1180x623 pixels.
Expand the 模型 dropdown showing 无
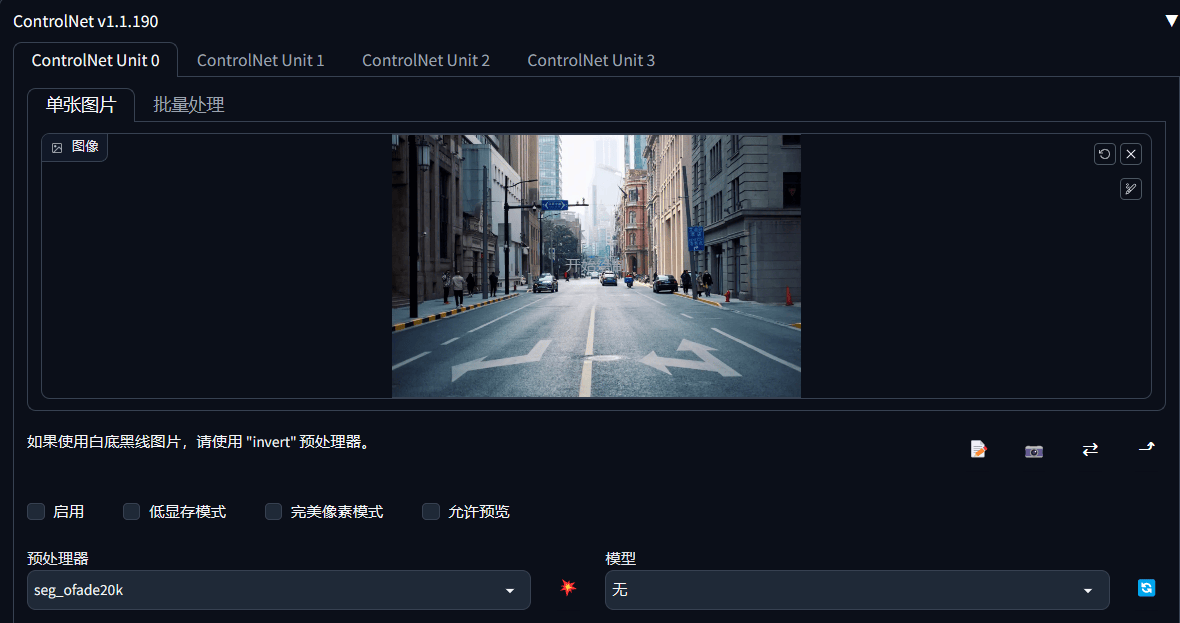[x=857, y=590]
